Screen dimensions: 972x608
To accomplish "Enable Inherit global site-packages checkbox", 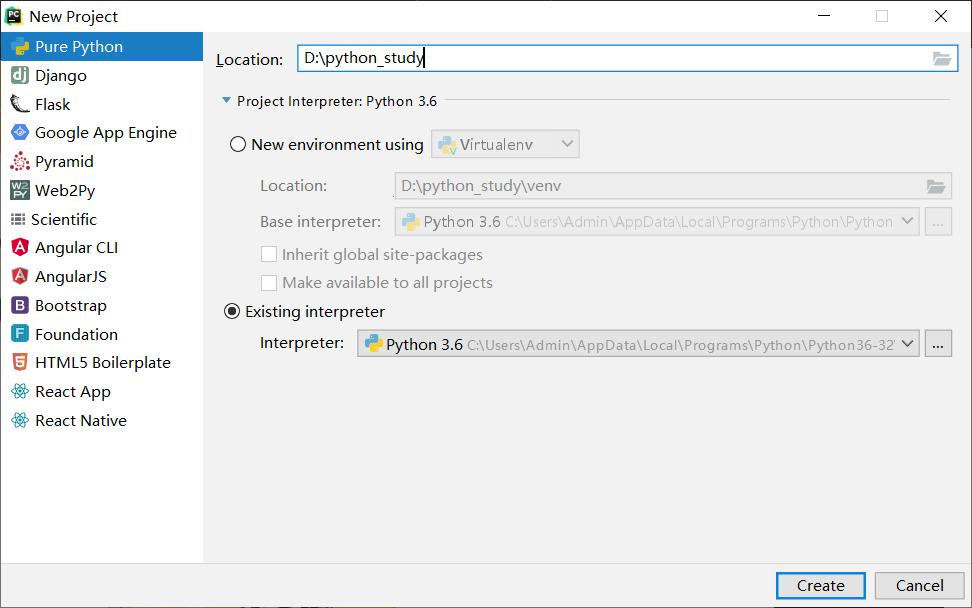I will [x=269, y=255].
